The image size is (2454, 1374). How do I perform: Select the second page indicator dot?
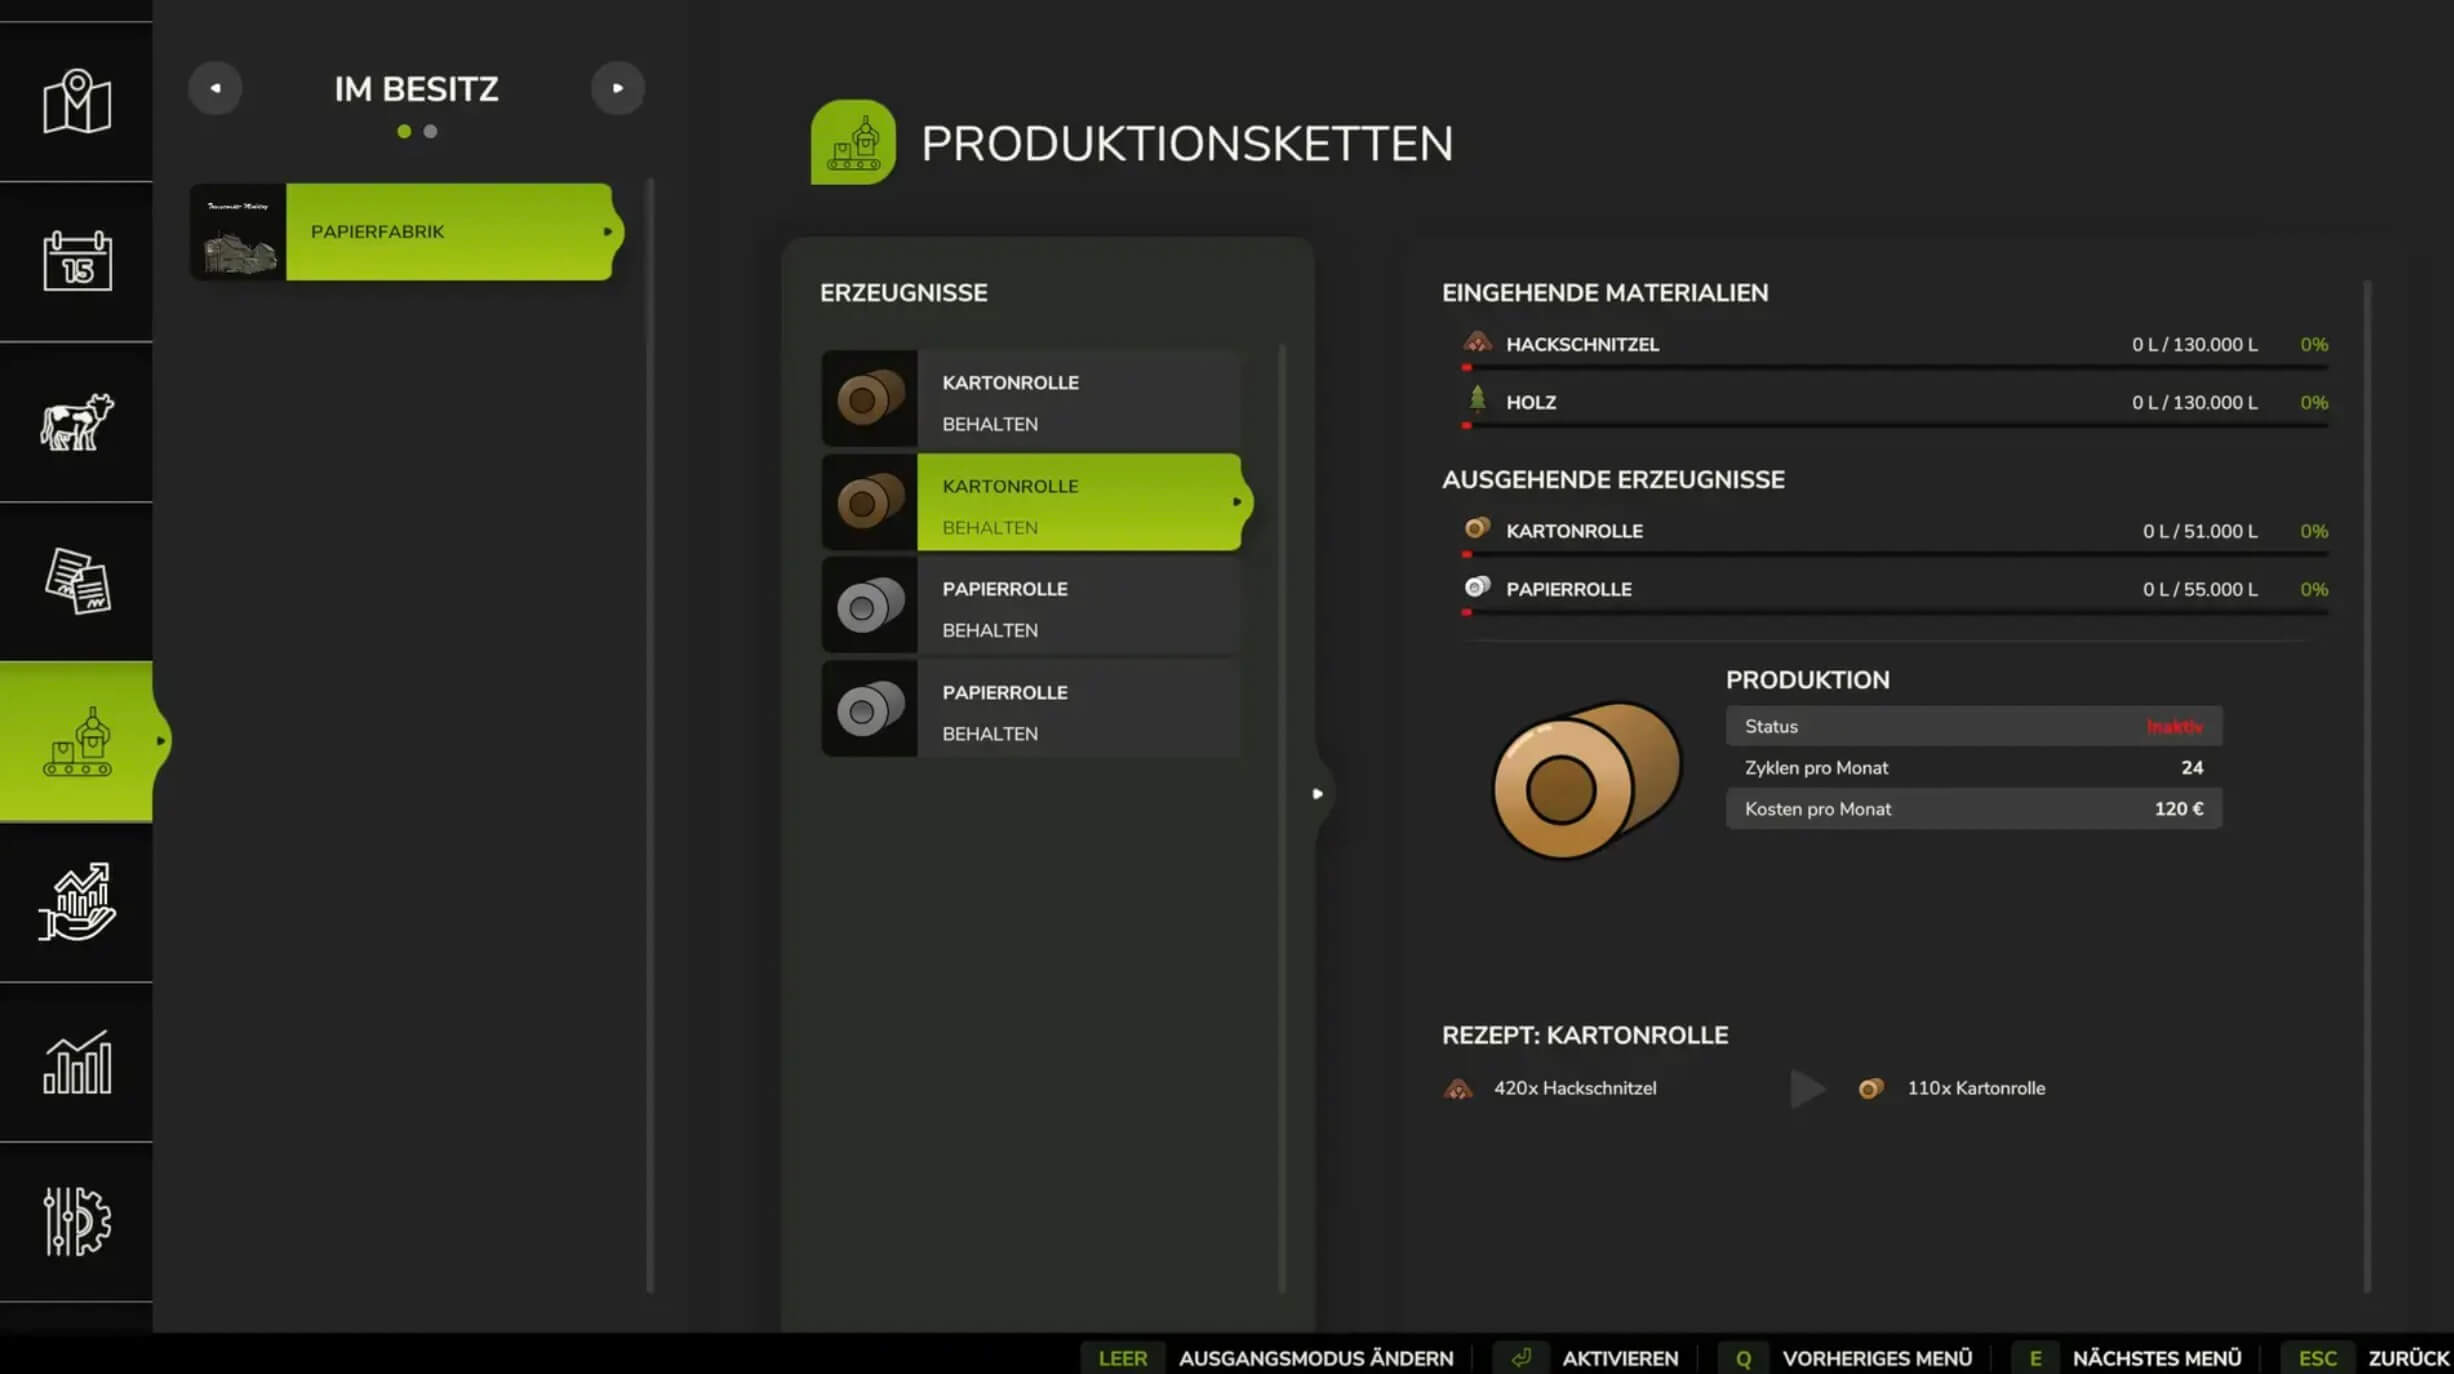click(x=430, y=131)
